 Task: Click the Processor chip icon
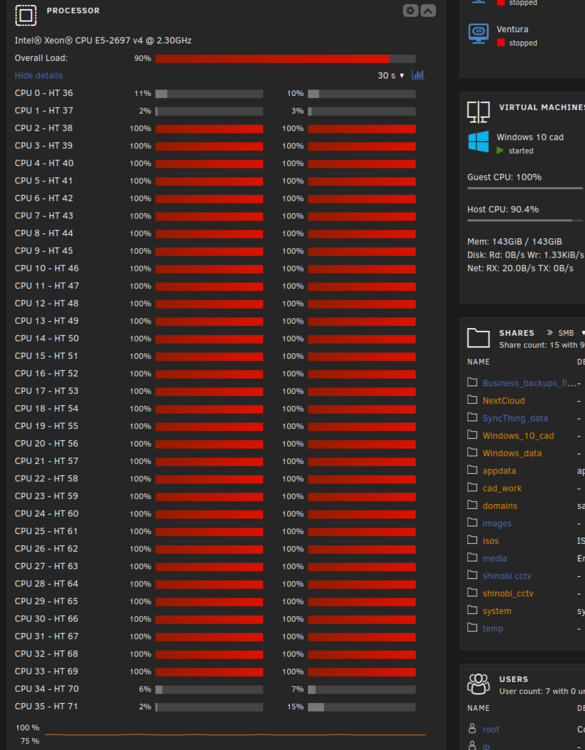point(26,15)
